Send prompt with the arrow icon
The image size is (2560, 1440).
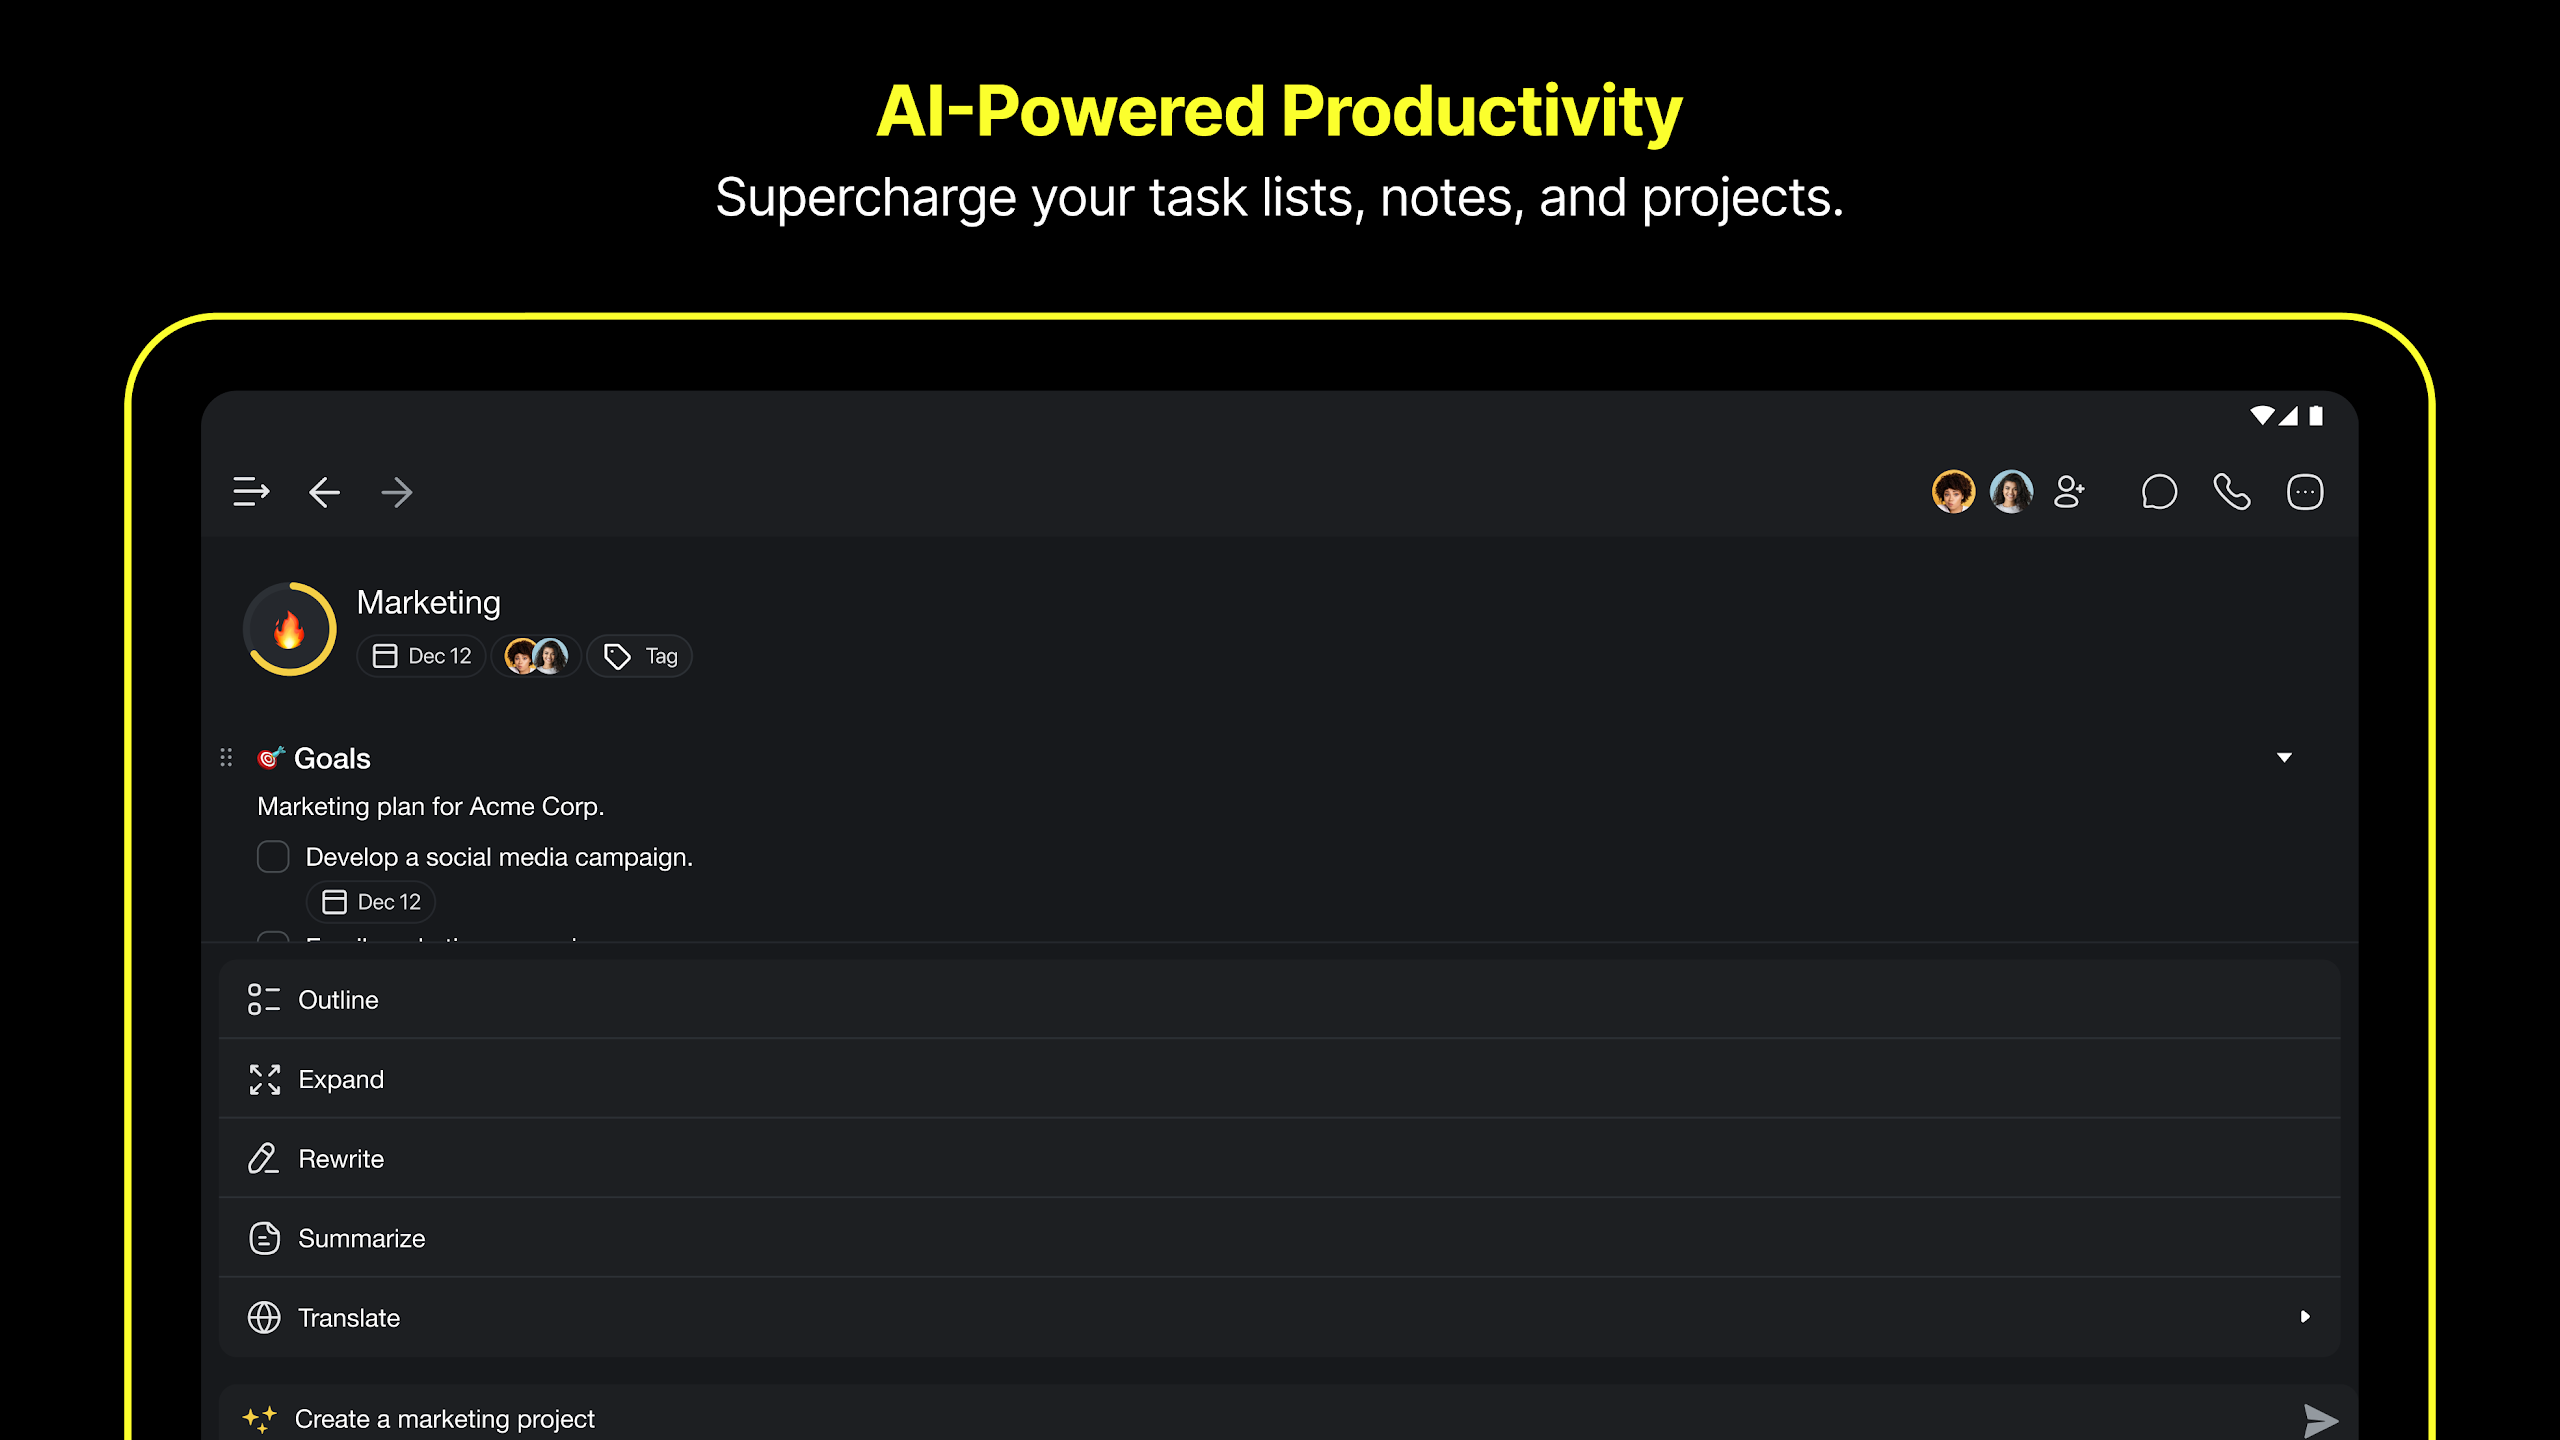pos(2320,1420)
